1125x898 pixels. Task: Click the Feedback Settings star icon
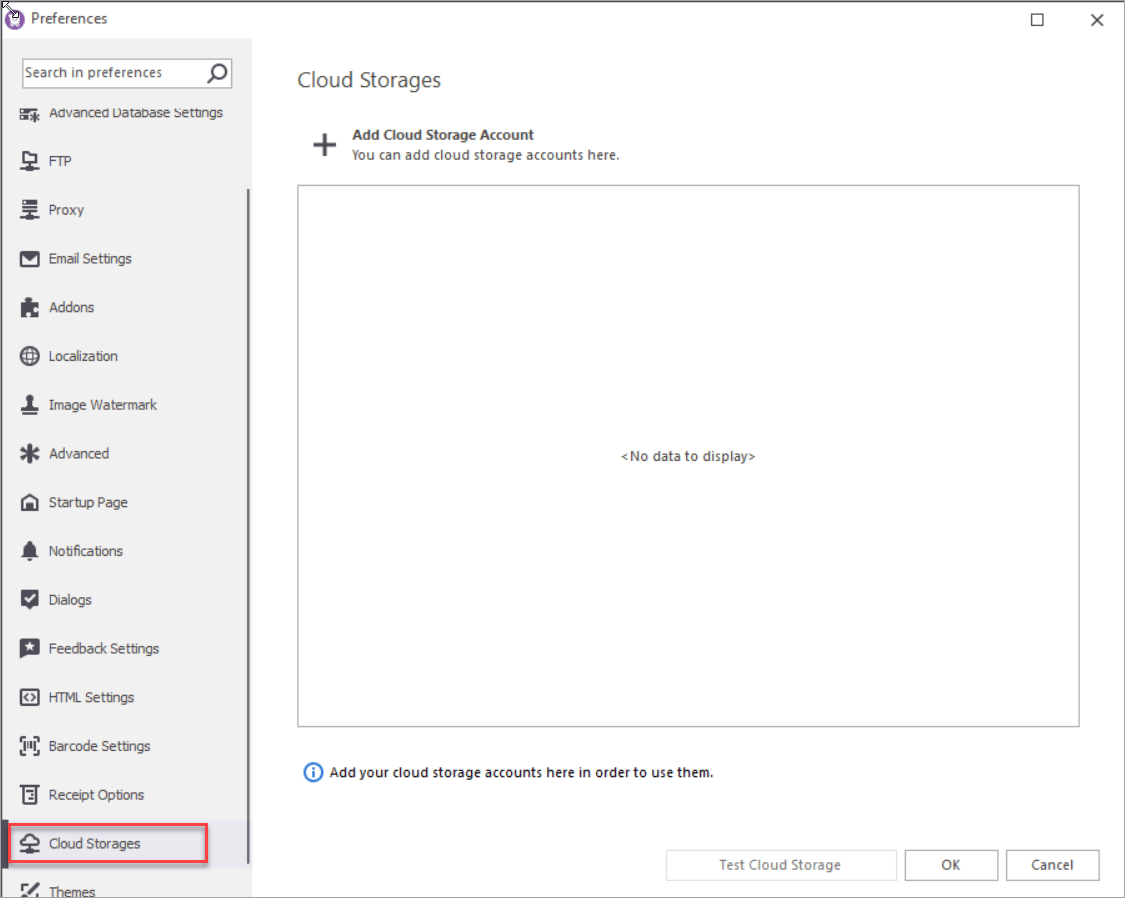tap(29, 649)
